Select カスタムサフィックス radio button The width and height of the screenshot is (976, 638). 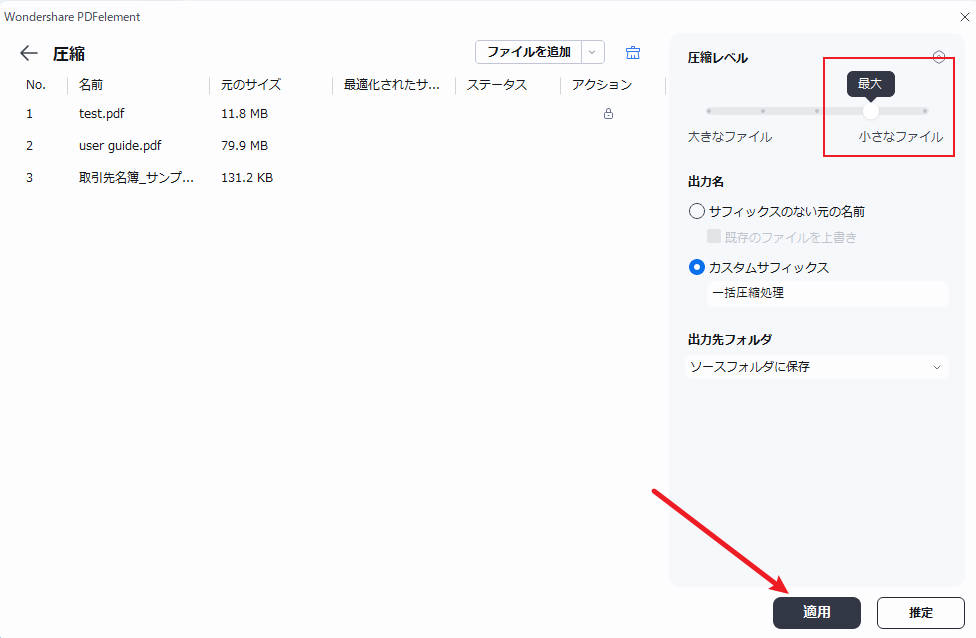click(x=695, y=267)
